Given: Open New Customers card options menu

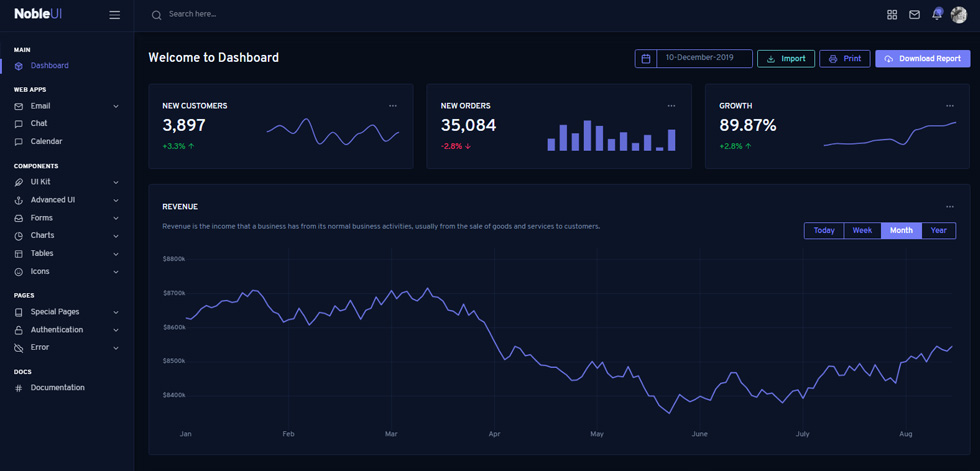Looking at the screenshot, I should (x=392, y=106).
